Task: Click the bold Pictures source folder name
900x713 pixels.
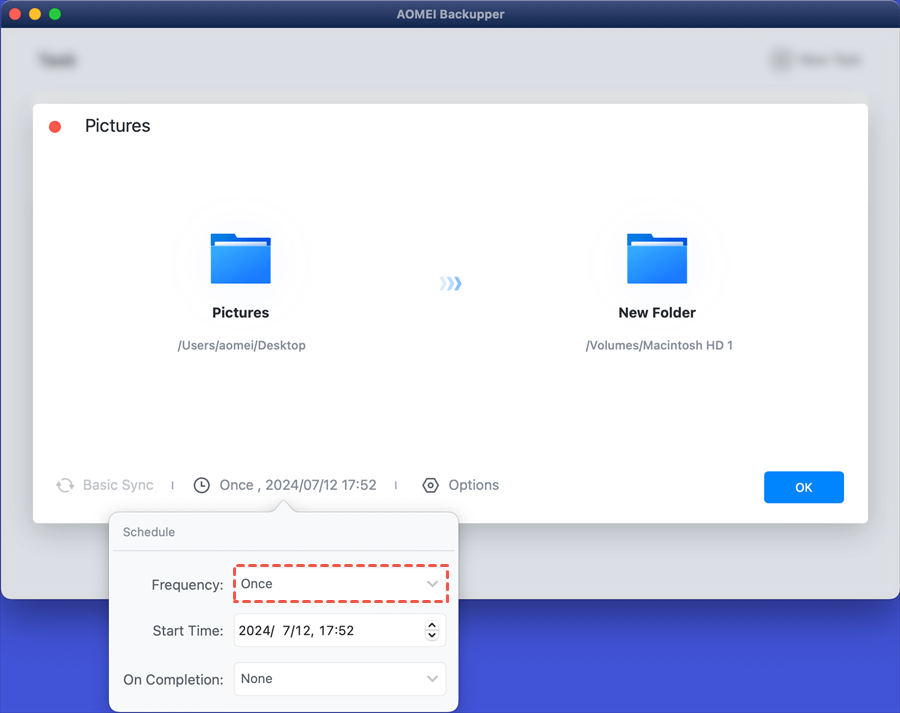Action: tap(240, 312)
